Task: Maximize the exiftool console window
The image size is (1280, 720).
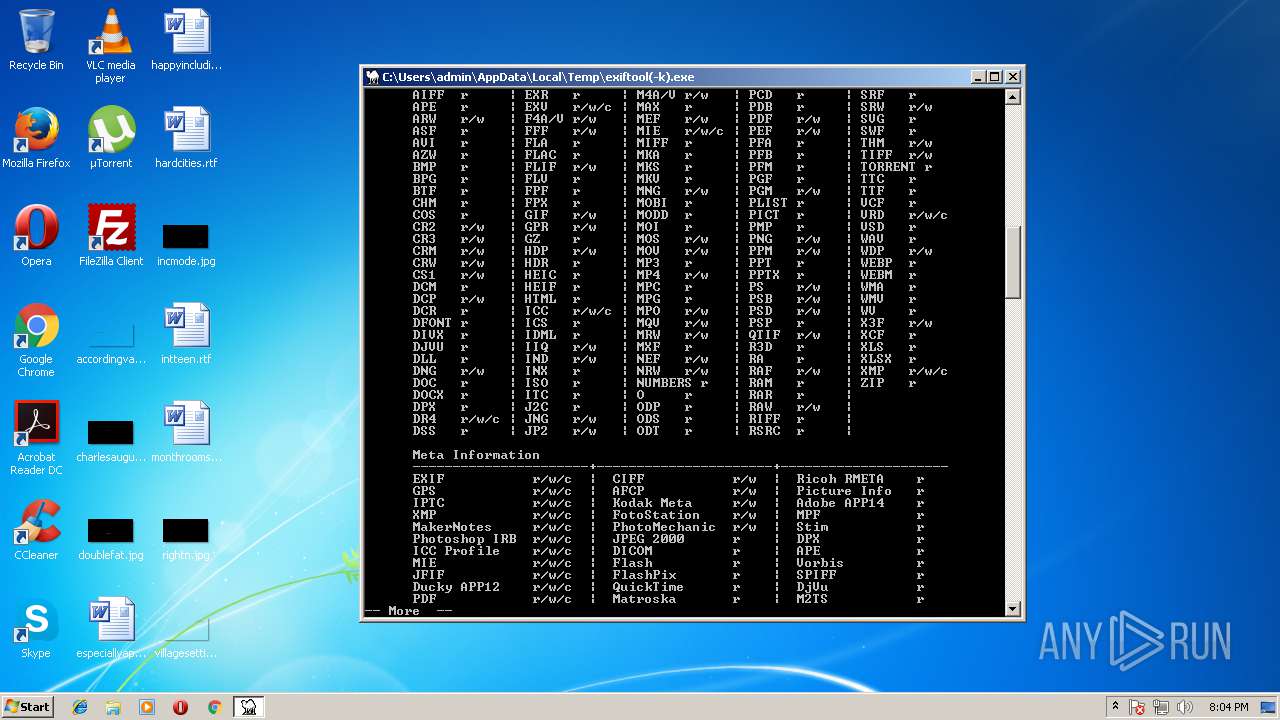Action: pyautogui.click(x=994, y=77)
